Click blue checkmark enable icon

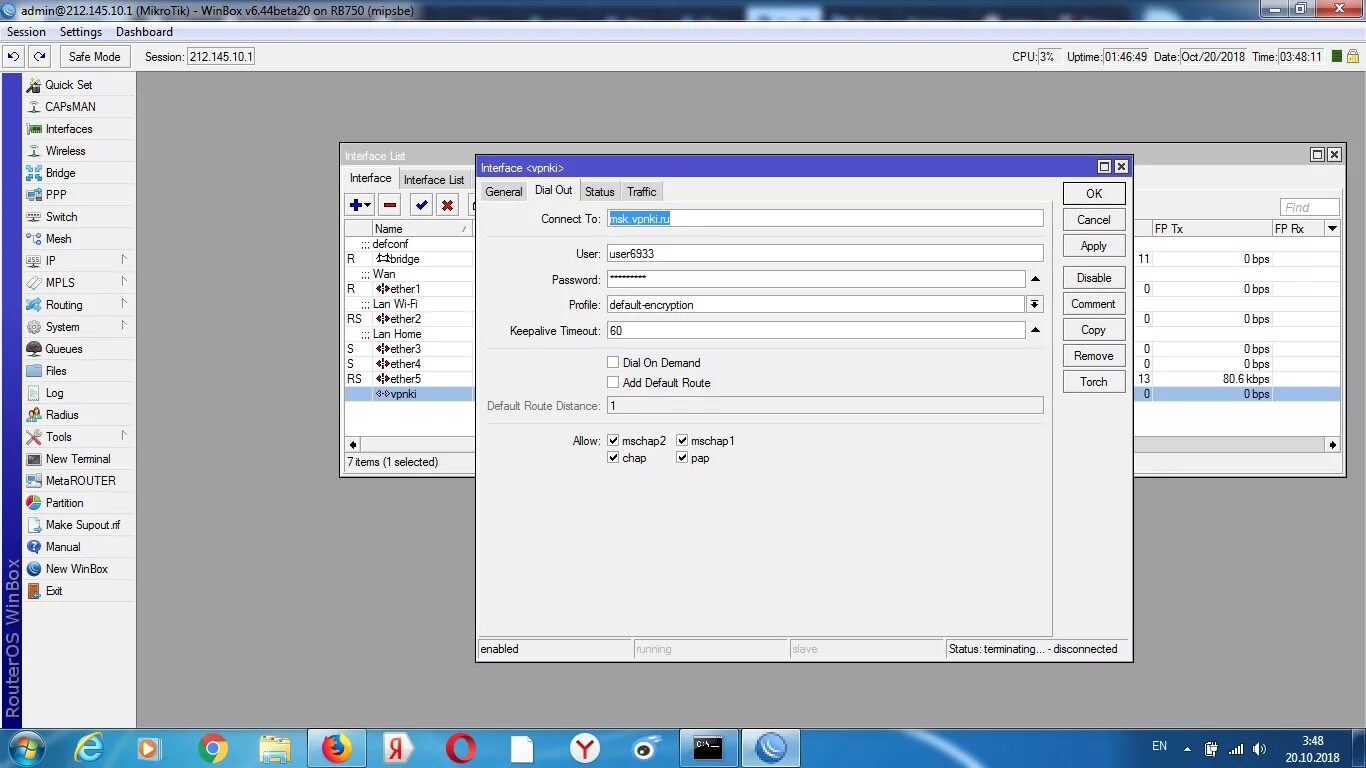click(x=422, y=205)
